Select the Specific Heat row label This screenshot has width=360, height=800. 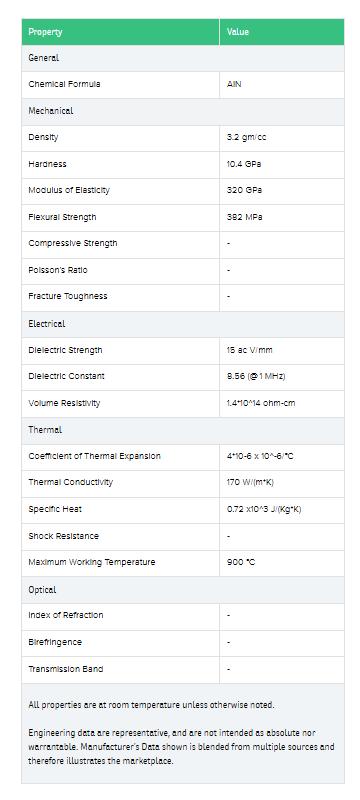coord(55,509)
